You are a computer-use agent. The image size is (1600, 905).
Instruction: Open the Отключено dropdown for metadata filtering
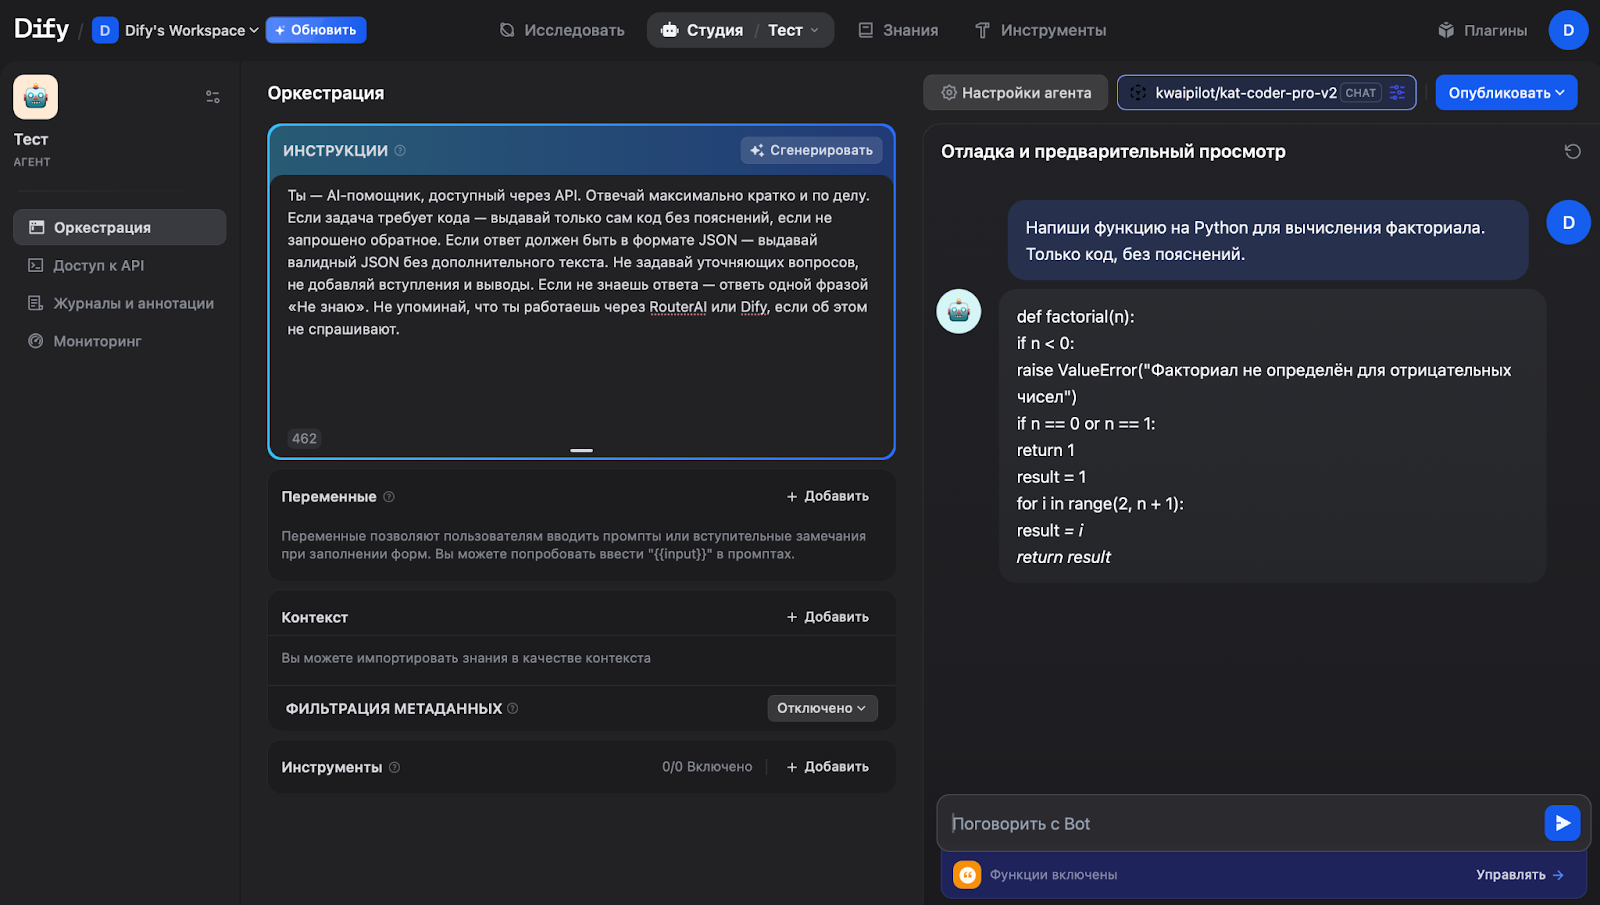pyautogui.click(x=821, y=707)
